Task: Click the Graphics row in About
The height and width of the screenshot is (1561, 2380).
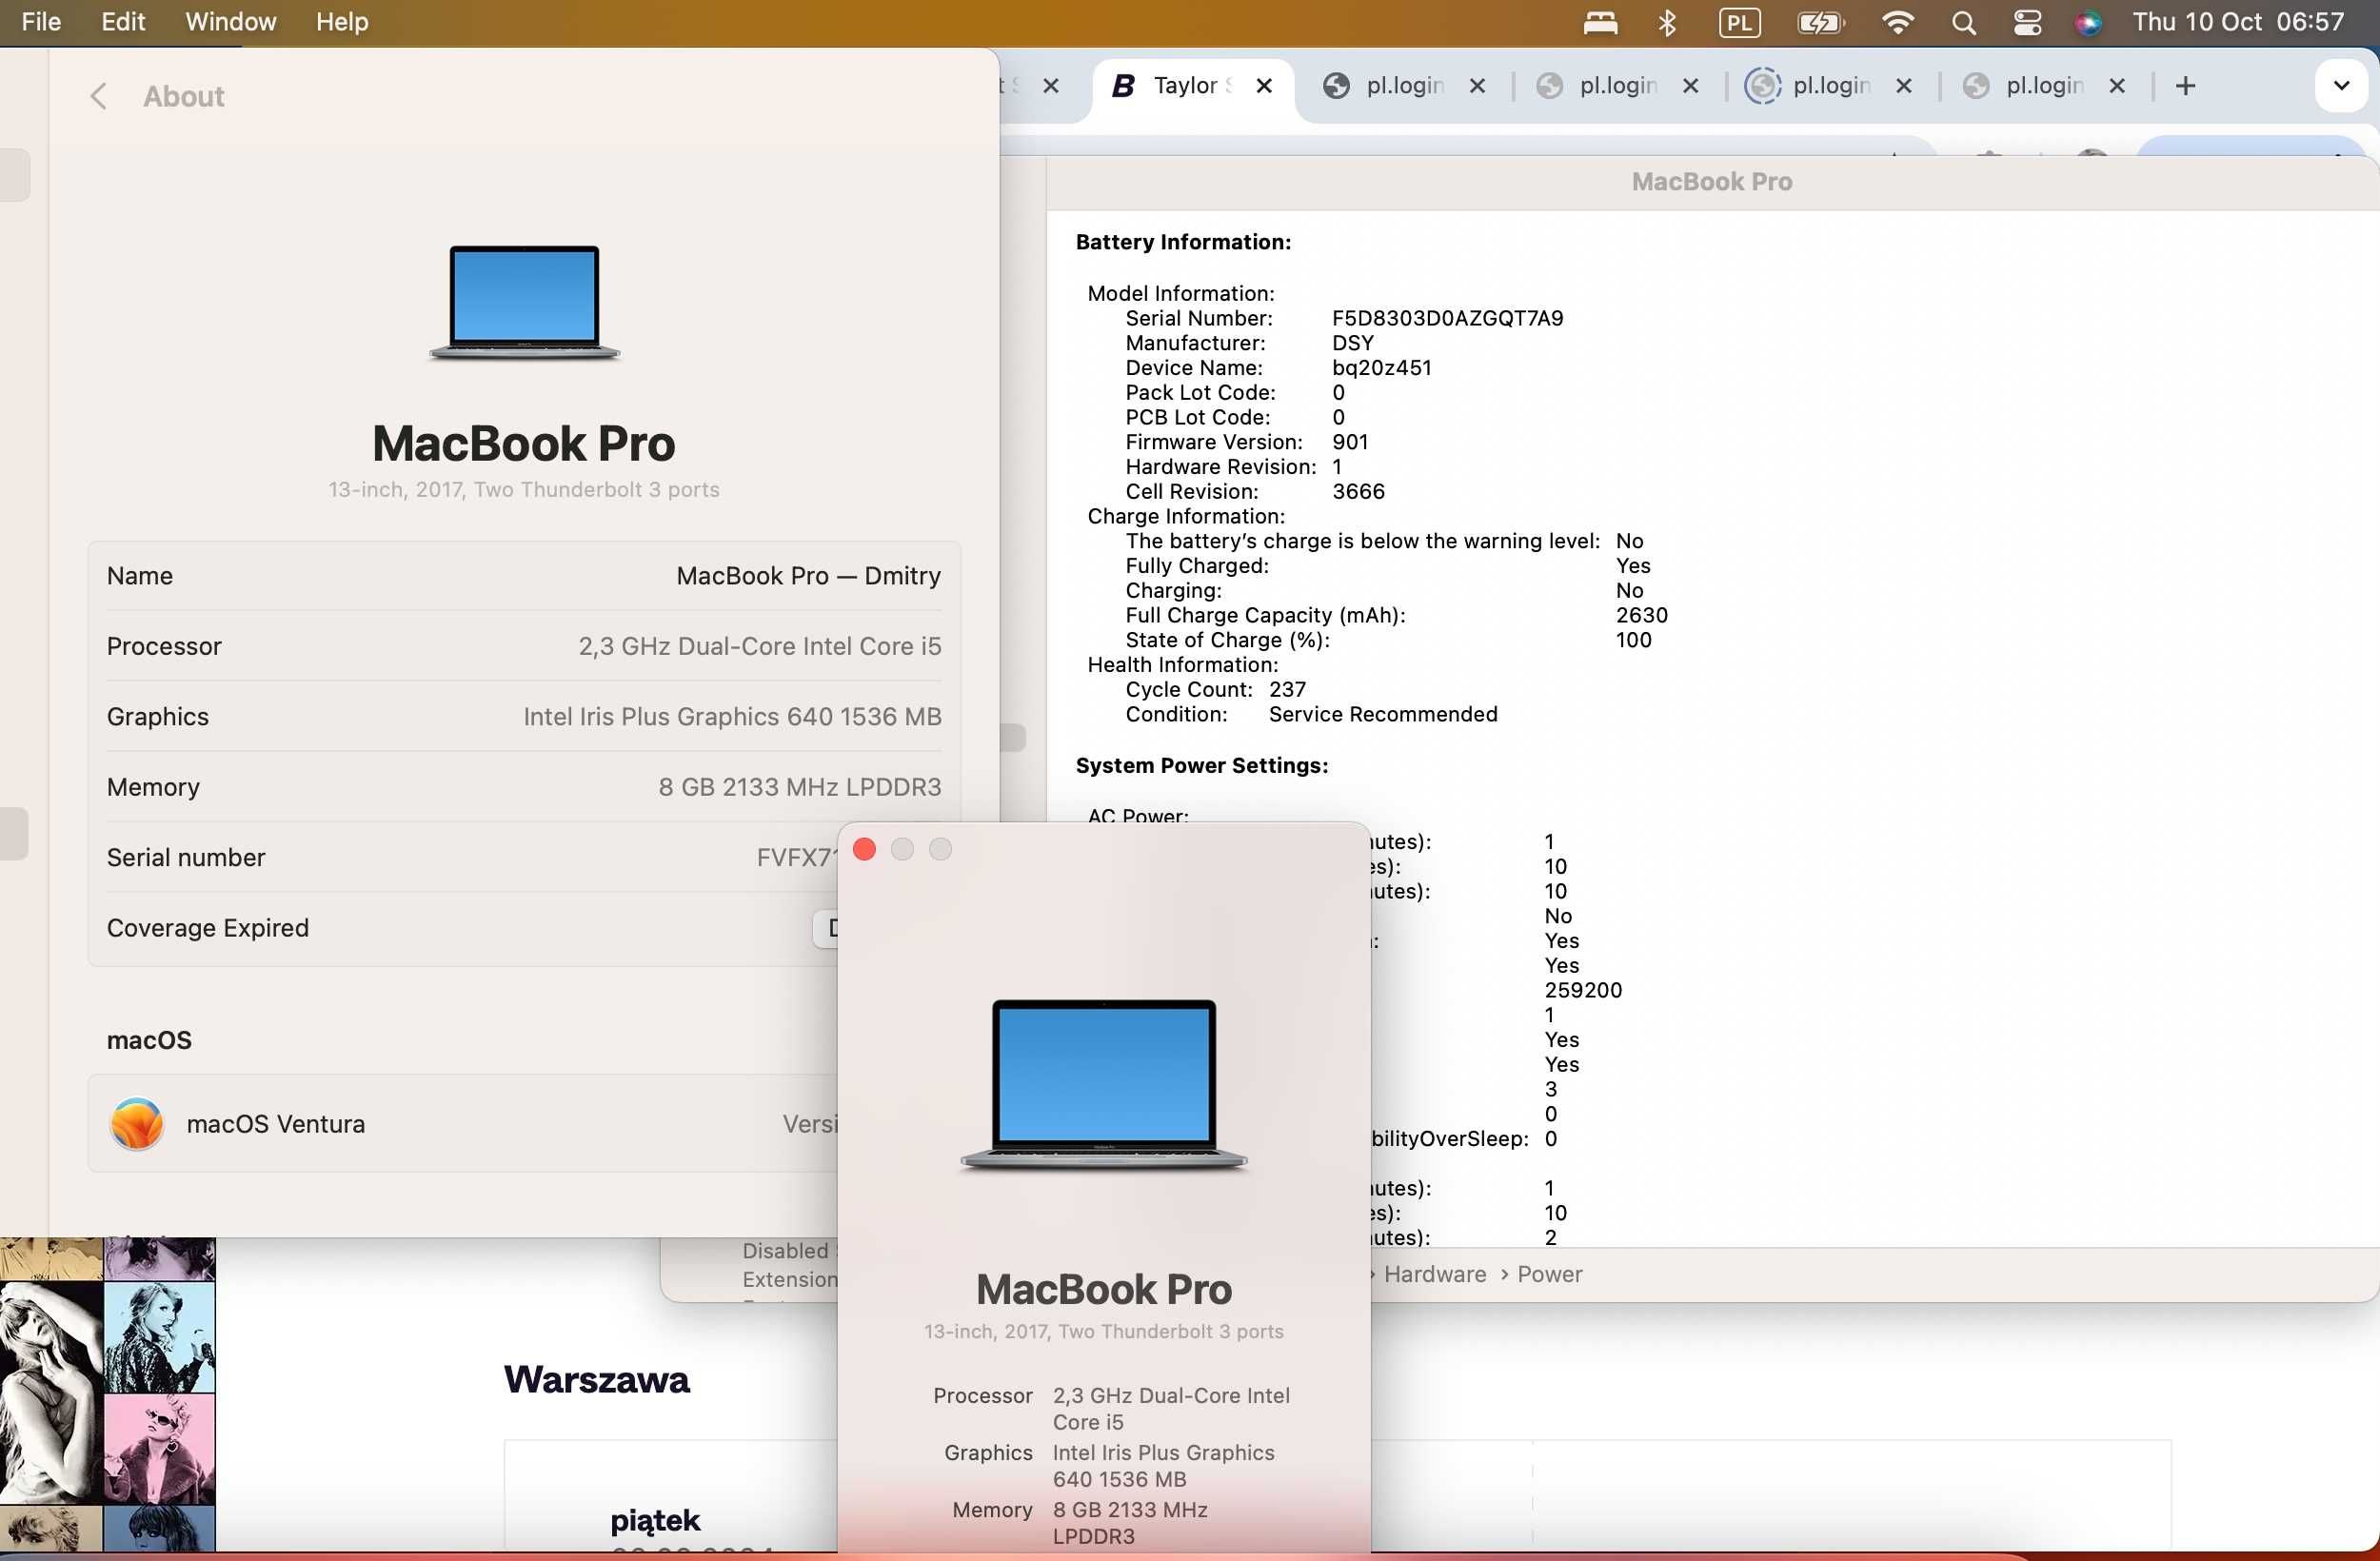Action: (524, 717)
